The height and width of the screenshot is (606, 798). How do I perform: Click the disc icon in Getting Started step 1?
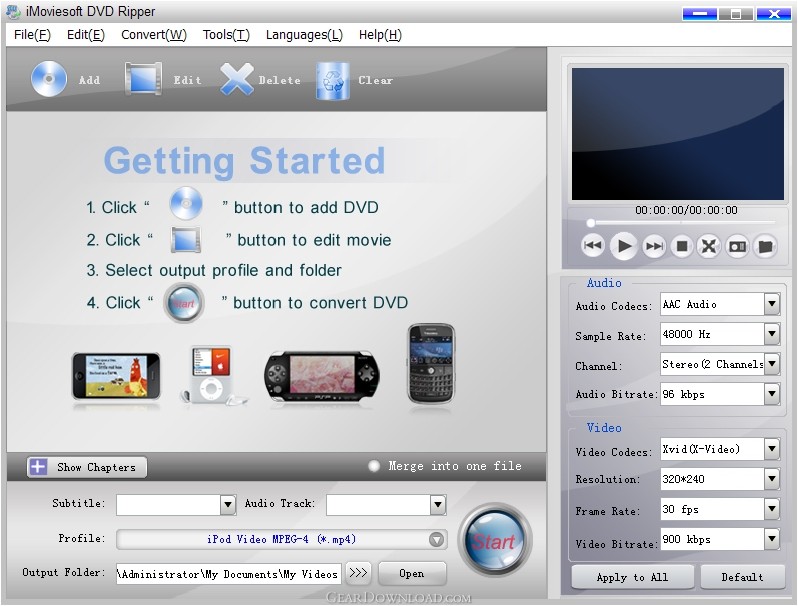[x=186, y=204]
